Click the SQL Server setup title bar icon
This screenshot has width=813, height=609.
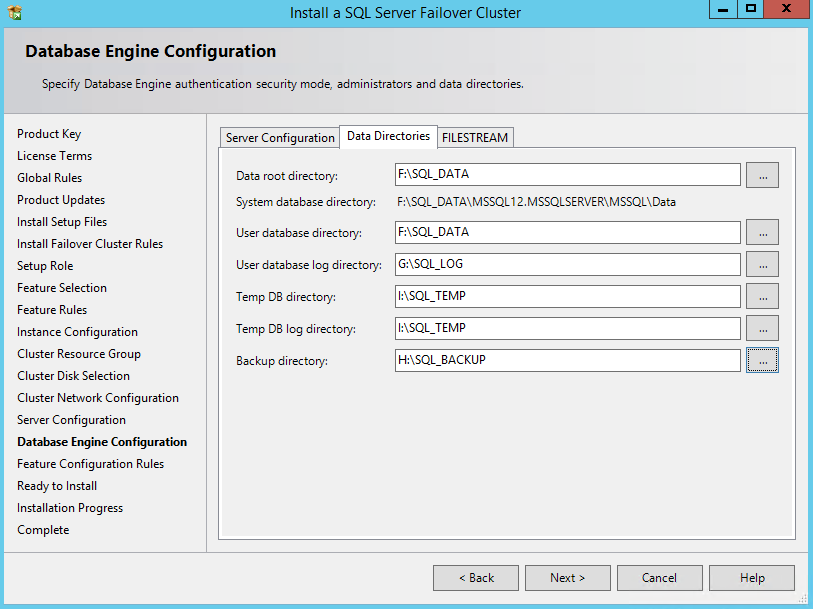point(16,13)
